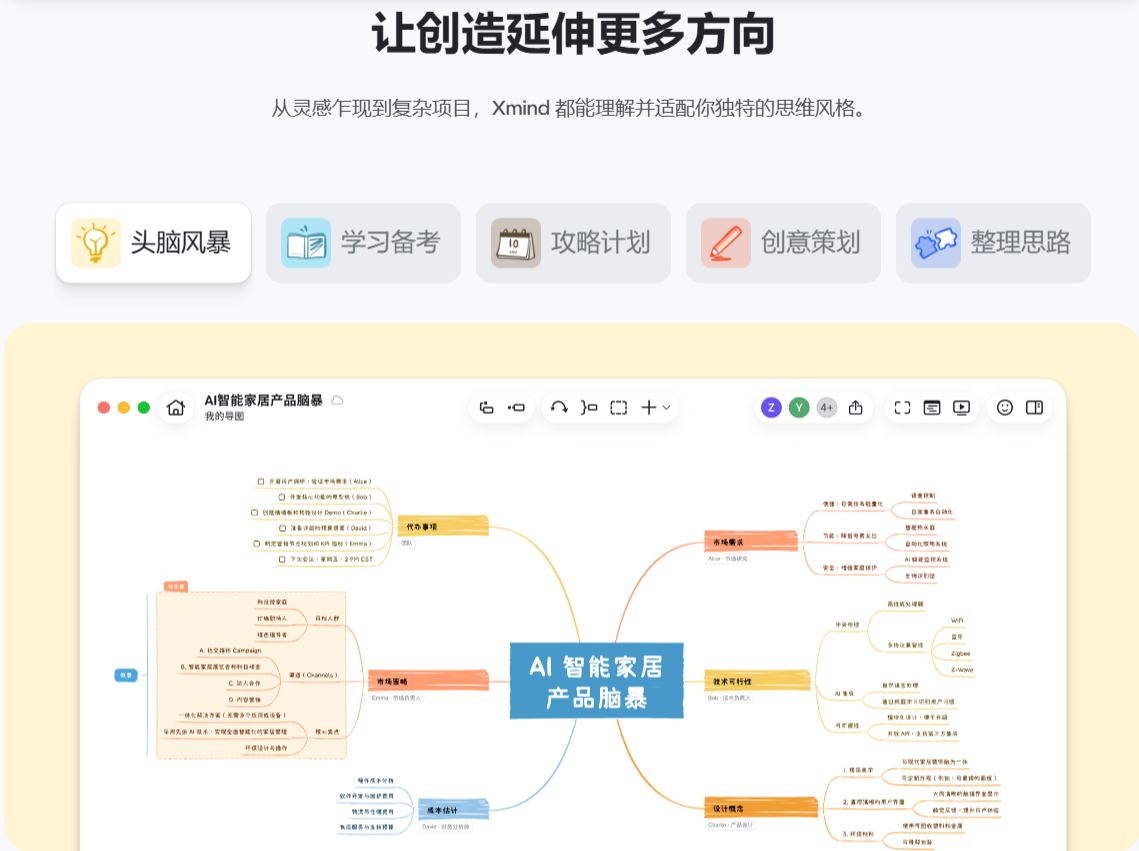Image resolution: width=1139 pixels, height=851 pixels.
Task: Click the plus insert icon
Action: (649, 407)
